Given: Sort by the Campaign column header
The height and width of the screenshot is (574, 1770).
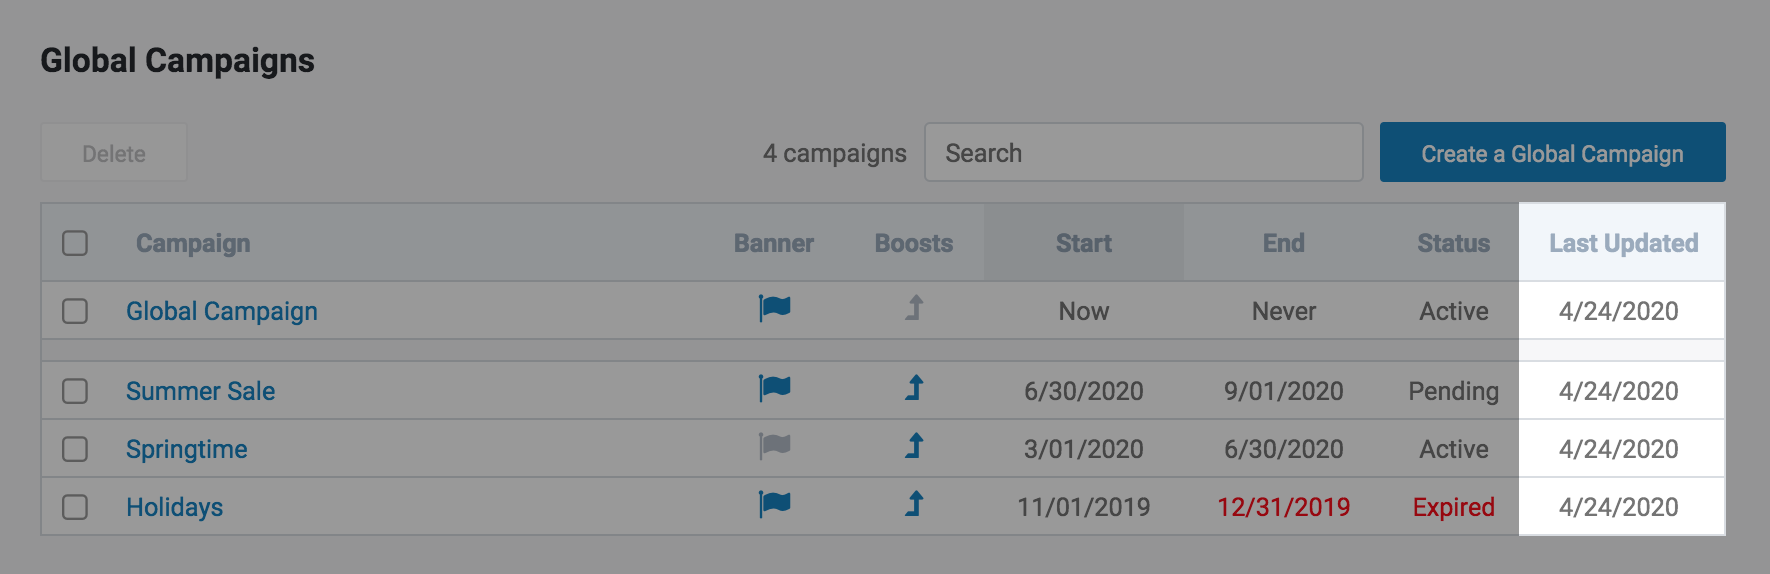Looking at the screenshot, I should (x=193, y=243).
